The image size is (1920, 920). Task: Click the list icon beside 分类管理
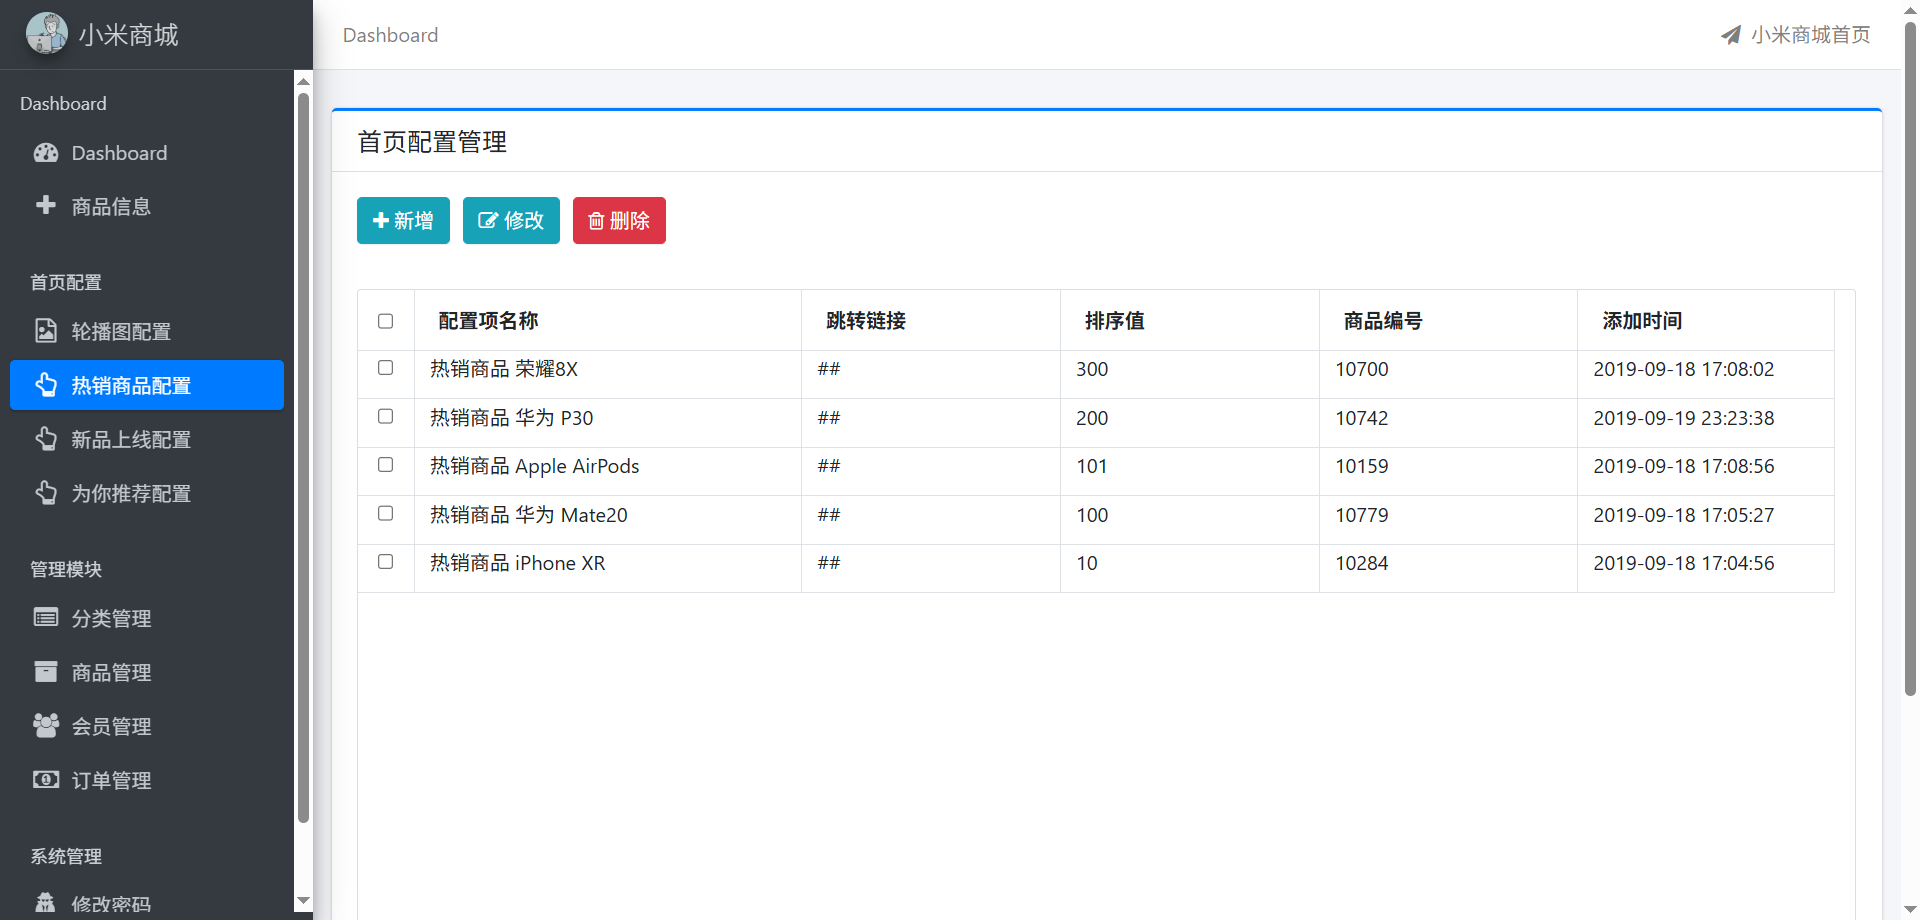[x=46, y=618]
